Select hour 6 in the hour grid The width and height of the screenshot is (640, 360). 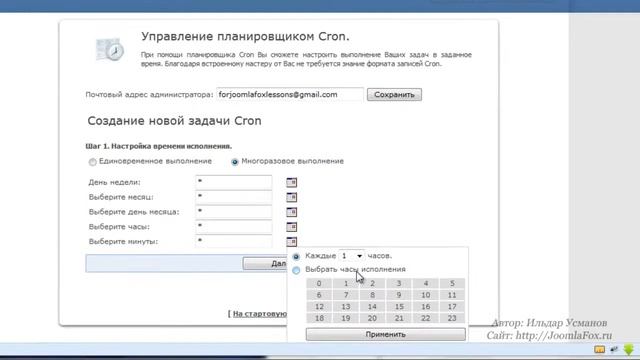[x=319, y=295]
